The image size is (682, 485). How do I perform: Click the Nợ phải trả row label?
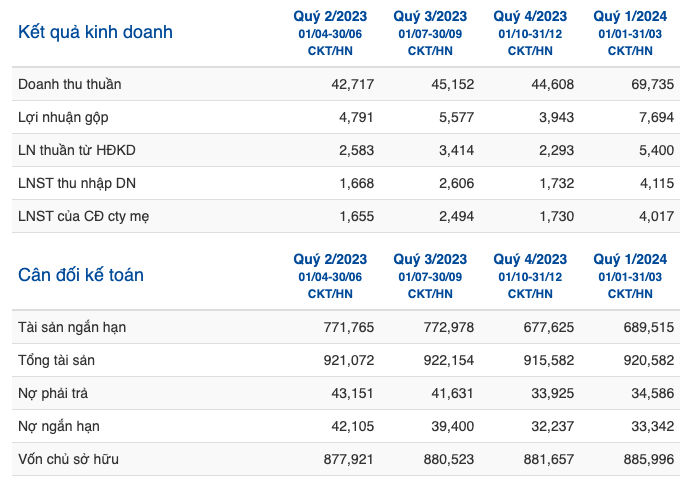pos(53,394)
